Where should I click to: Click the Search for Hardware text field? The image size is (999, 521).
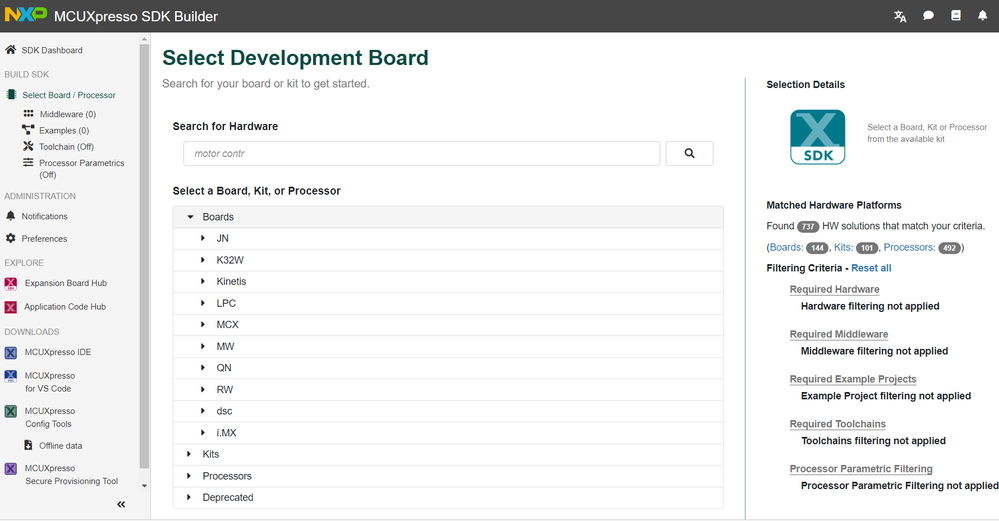421,154
